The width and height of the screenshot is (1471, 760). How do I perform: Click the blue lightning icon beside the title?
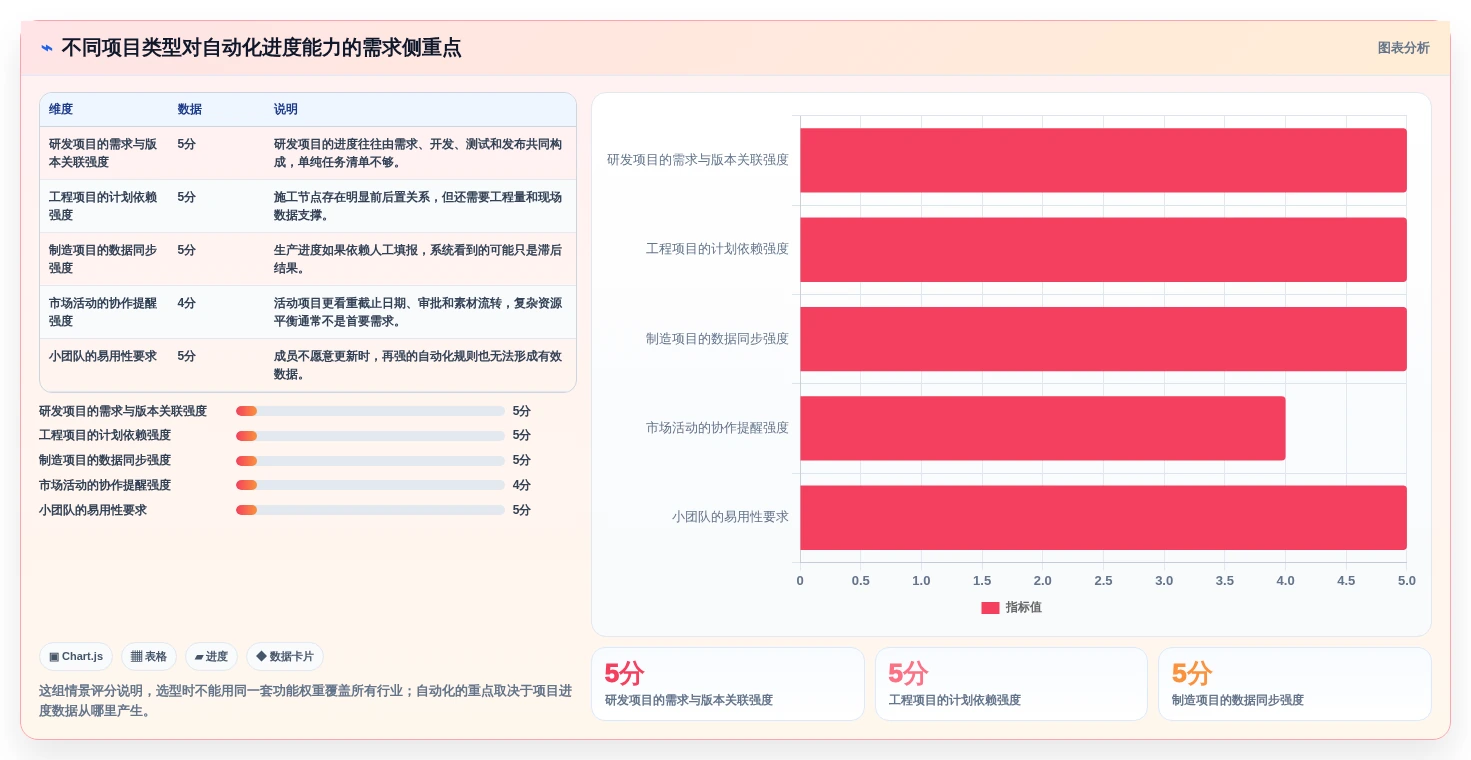pos(47,48)
